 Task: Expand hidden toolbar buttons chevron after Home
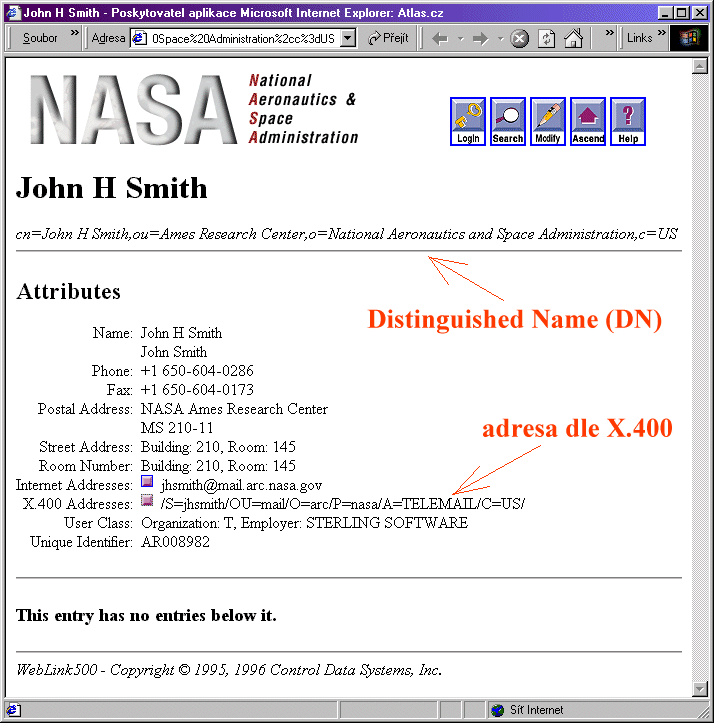pyautogui.click(x=610, y=33)
